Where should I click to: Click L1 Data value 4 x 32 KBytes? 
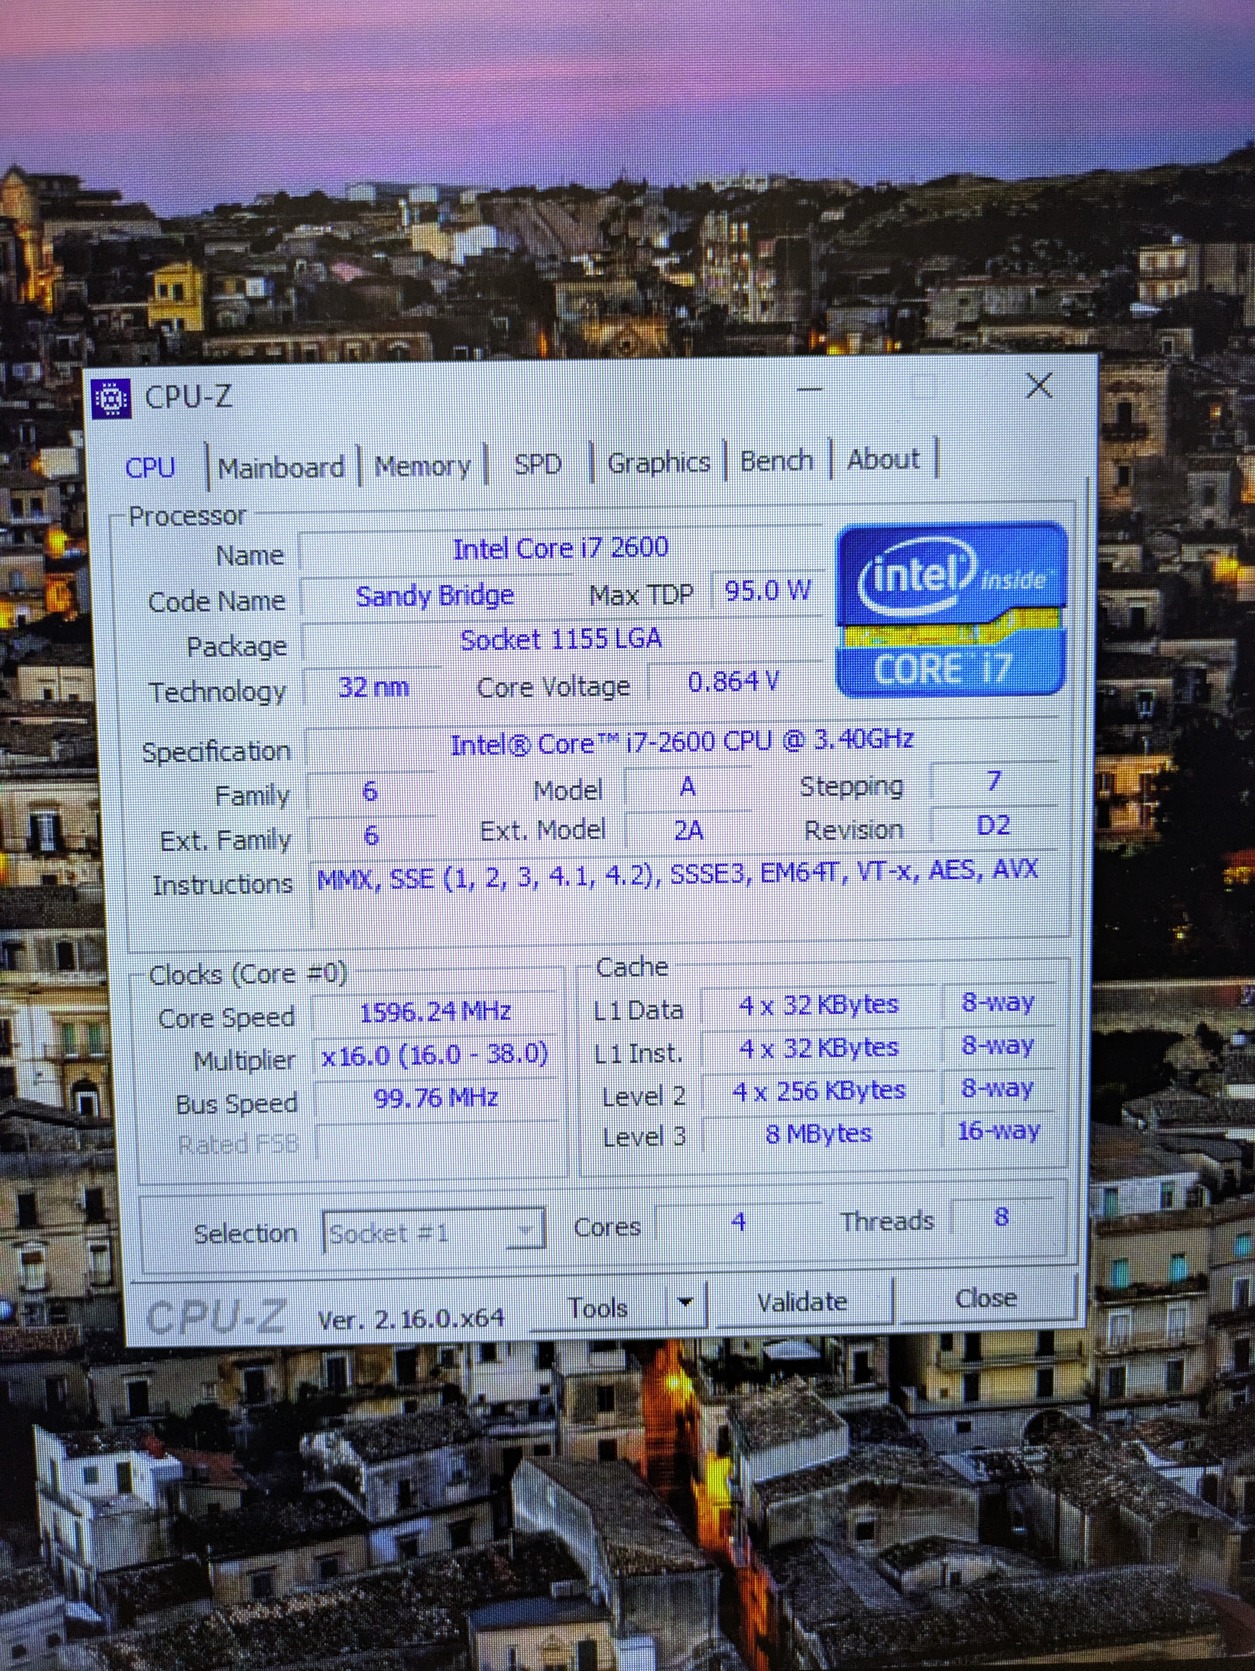(x=818, y=1005)
